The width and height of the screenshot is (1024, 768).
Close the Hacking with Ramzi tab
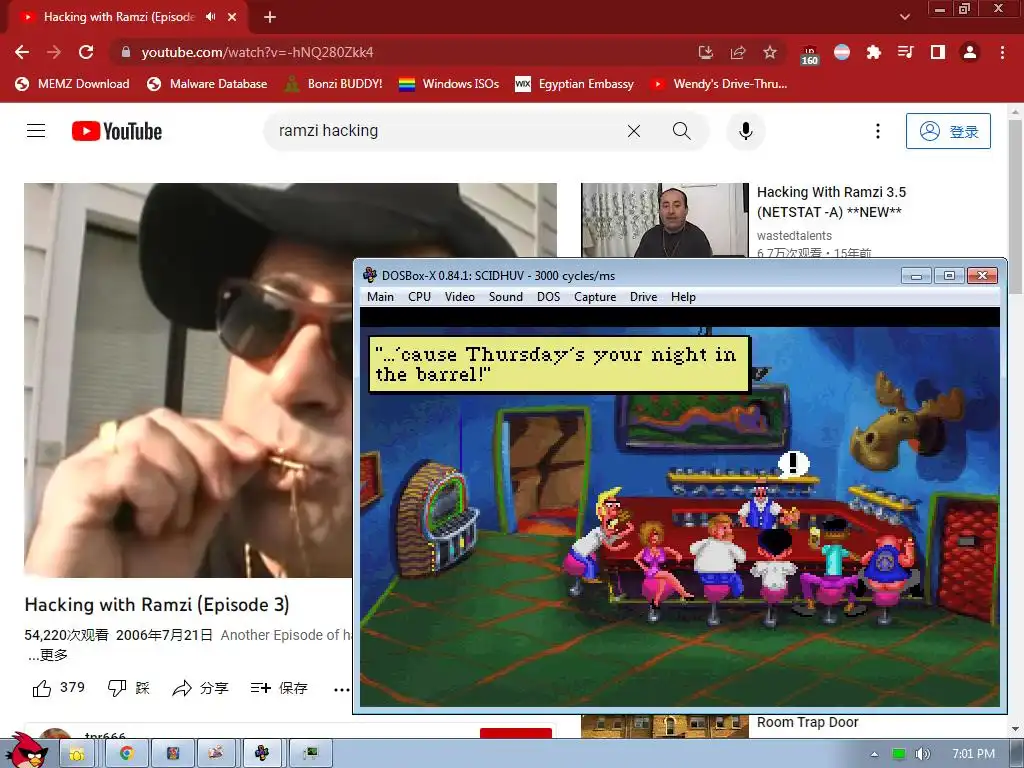coord(232,17)
